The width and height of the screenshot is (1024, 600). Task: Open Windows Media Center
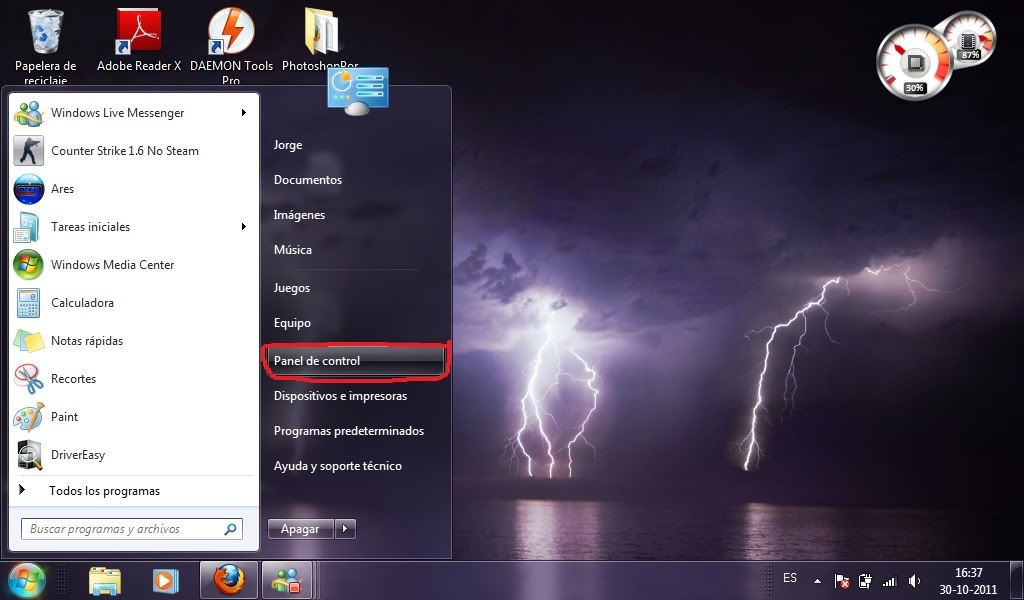coord(29,265)
